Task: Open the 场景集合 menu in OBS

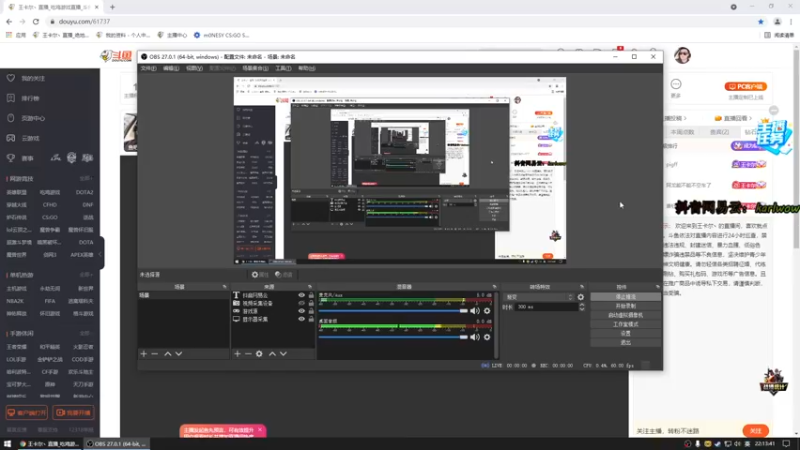Action: [255, 68]
